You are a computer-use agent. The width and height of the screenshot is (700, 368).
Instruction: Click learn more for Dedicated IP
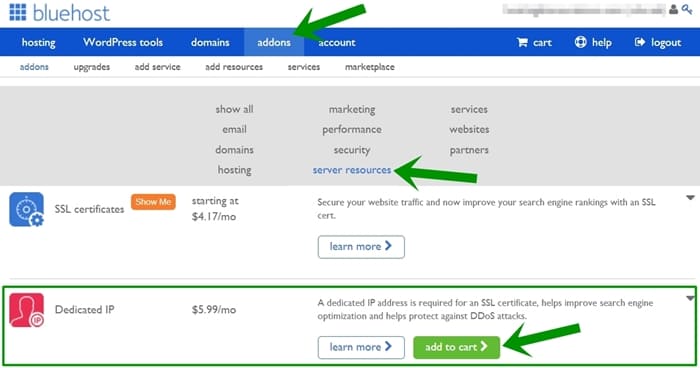(361, 347)
